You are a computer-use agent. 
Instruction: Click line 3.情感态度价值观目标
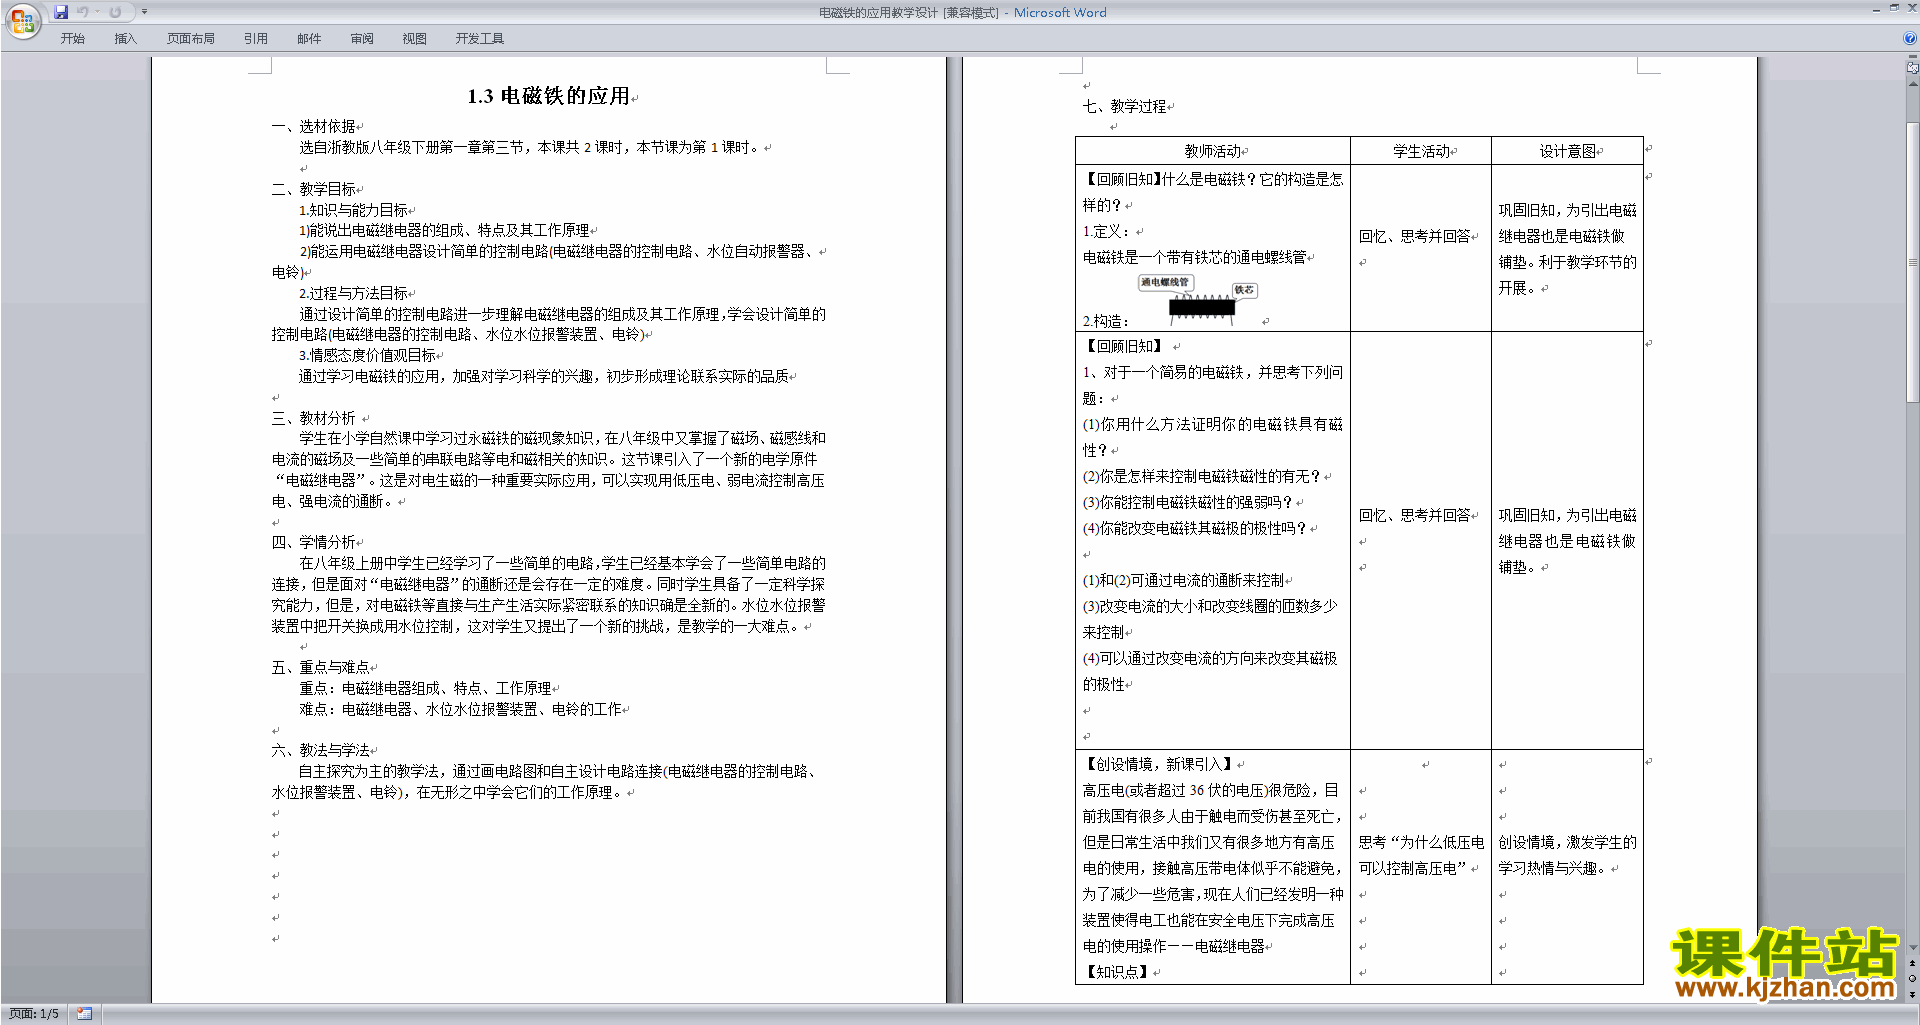367,355
